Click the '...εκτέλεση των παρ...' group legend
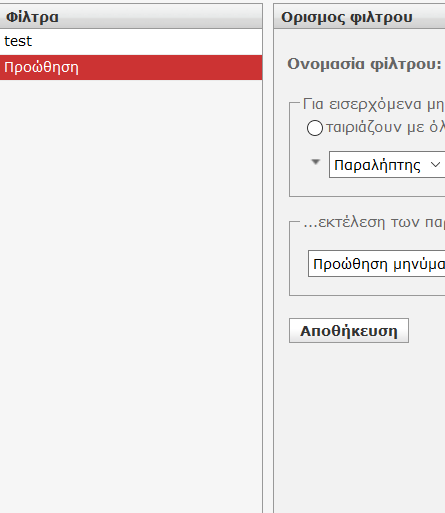445x513 pixels. pos(374,222)
